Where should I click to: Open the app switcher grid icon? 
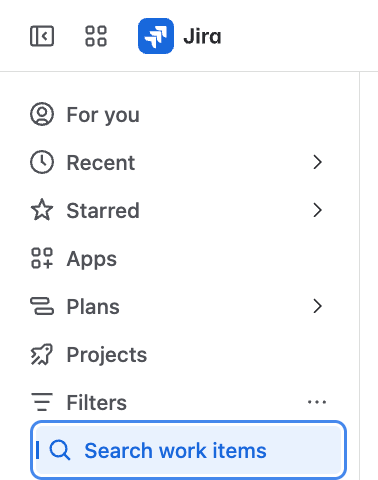coord(96,36)
